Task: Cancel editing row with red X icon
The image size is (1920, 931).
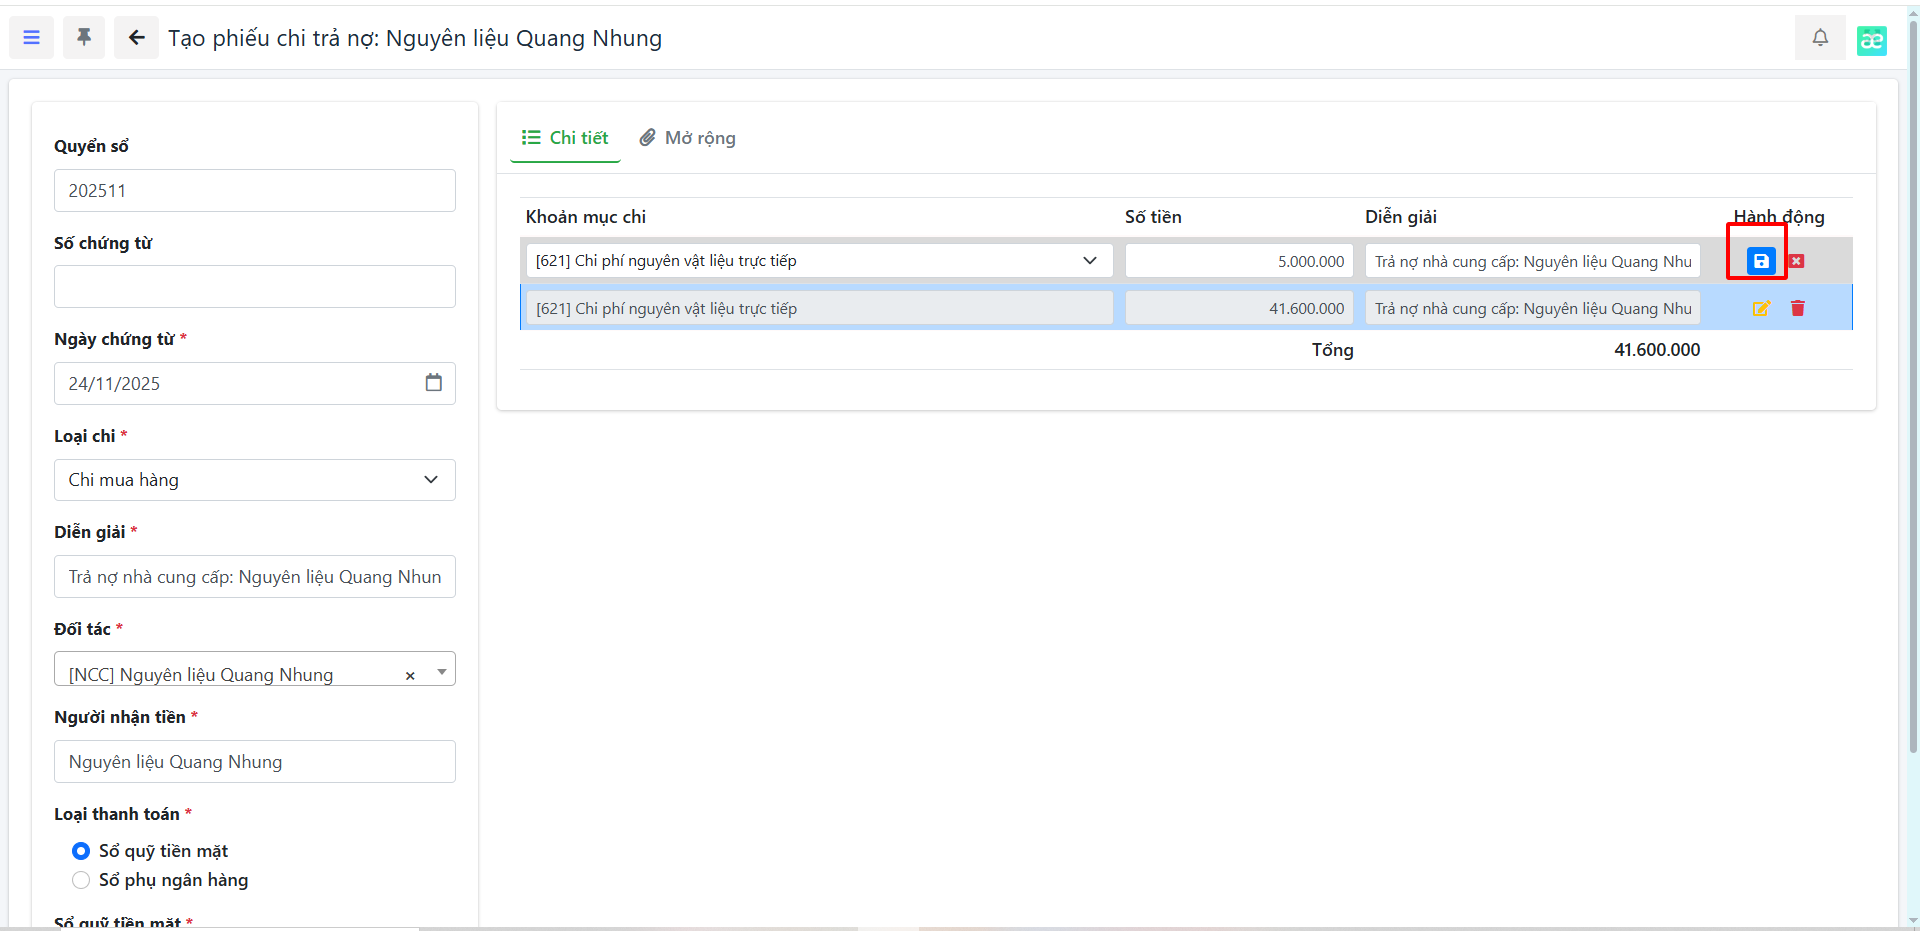Action: coord(1797,261)
